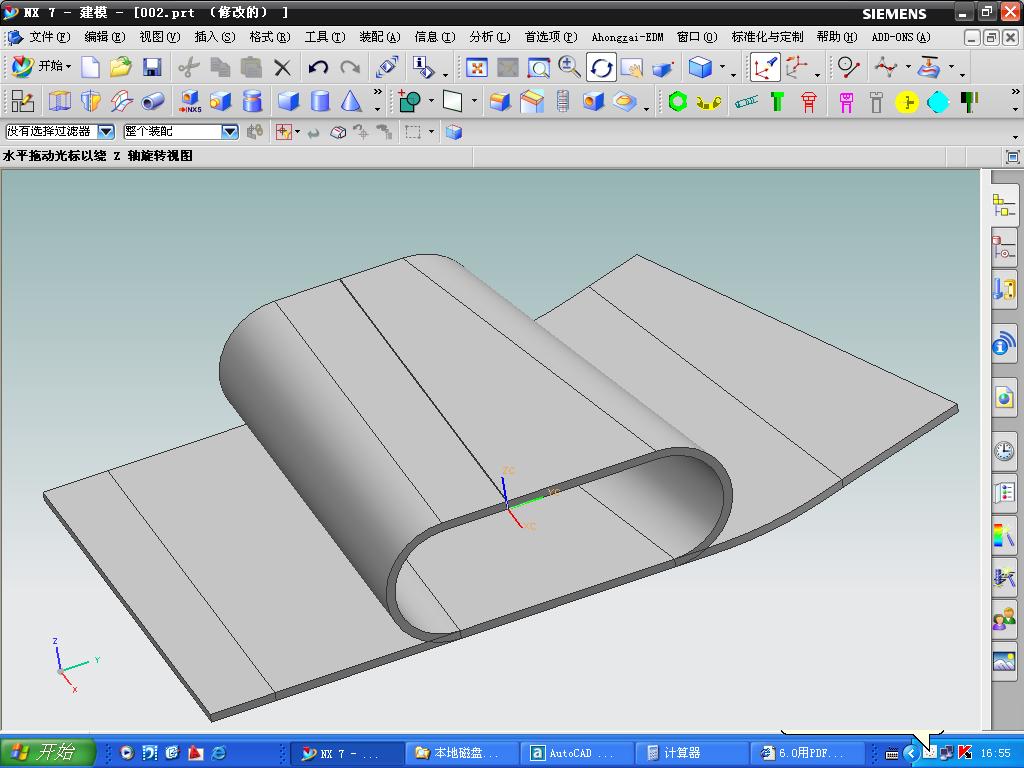Expand the 整个装配 scope dropdown
This screenshot has width=1024, height=768.
[229, 131]
